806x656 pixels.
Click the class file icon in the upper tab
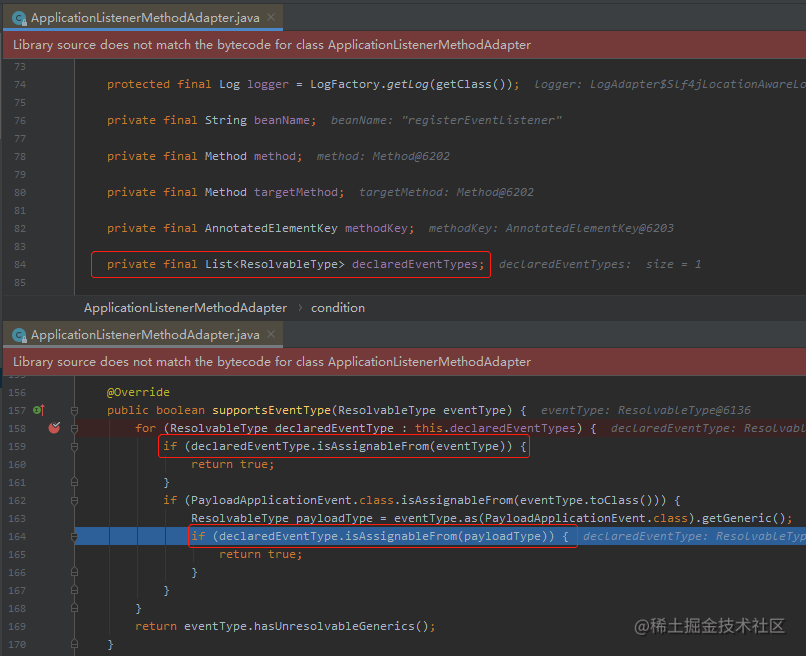point(20,19)
